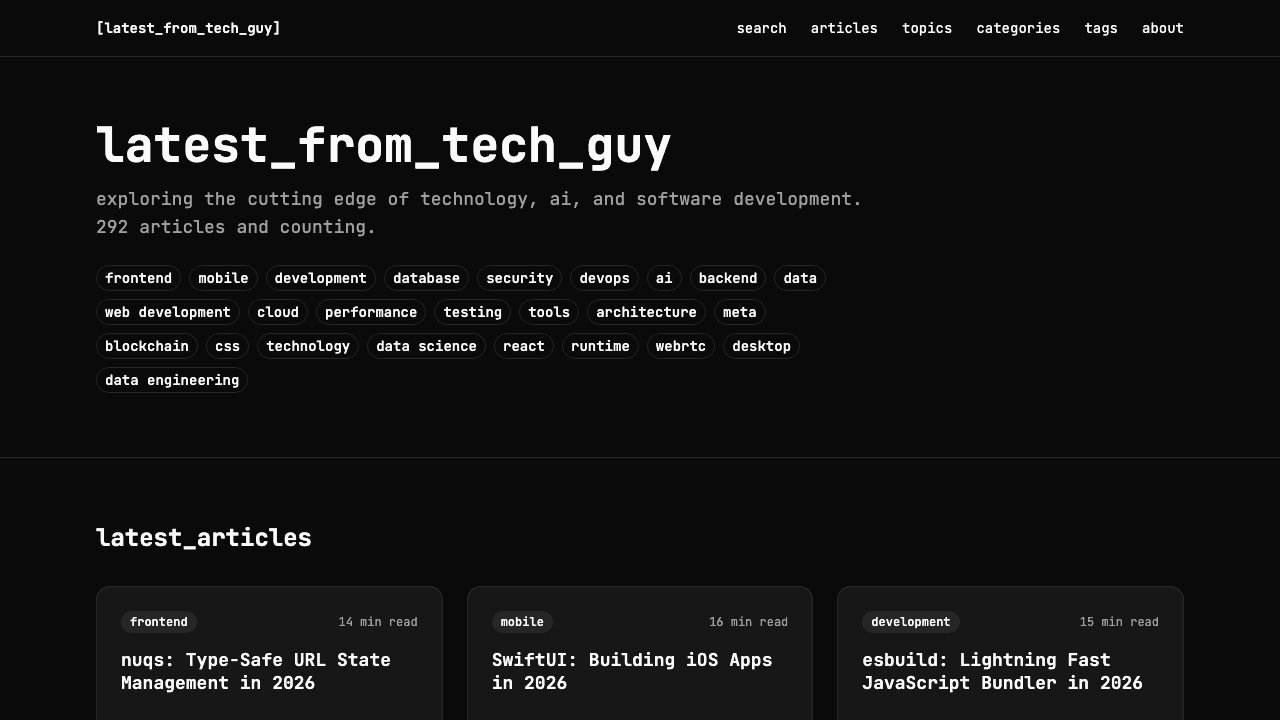Navigate to the articles section
This screenshot has height=720, width=1280.
(x=844, y=28)
